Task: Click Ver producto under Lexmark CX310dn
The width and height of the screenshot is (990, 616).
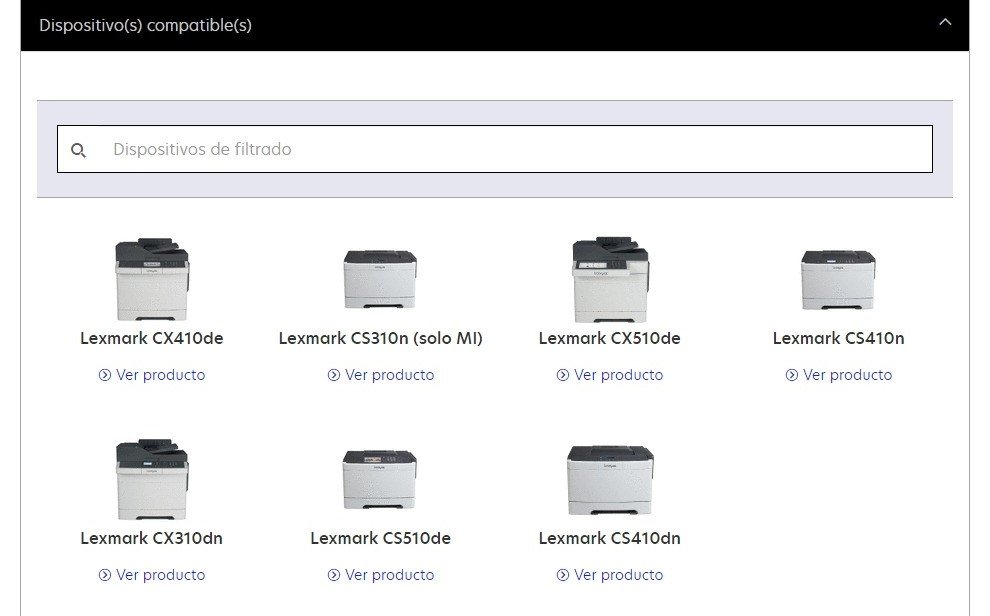Action: pos(152,575)
